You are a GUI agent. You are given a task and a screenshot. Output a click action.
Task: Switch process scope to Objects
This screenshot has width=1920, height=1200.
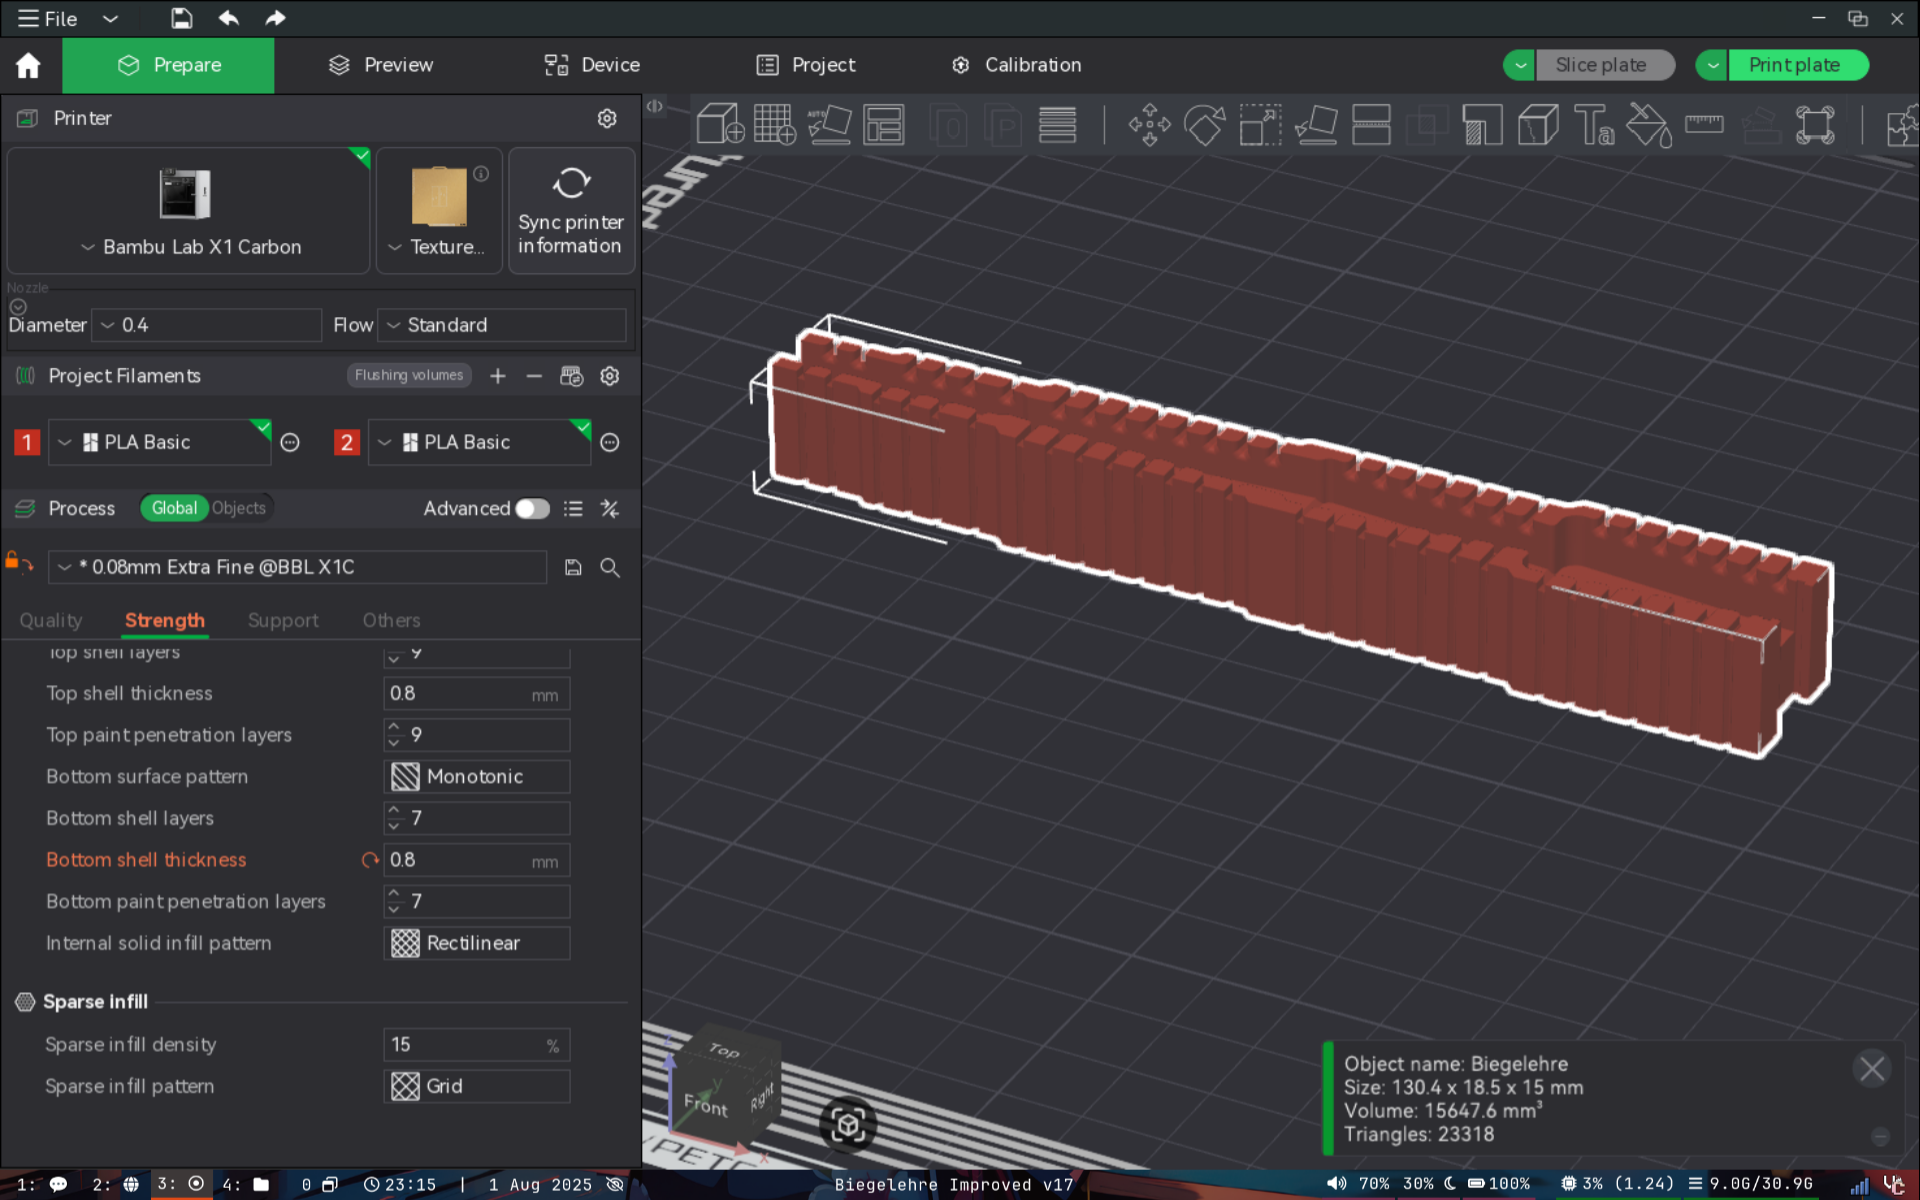(239, 508)
